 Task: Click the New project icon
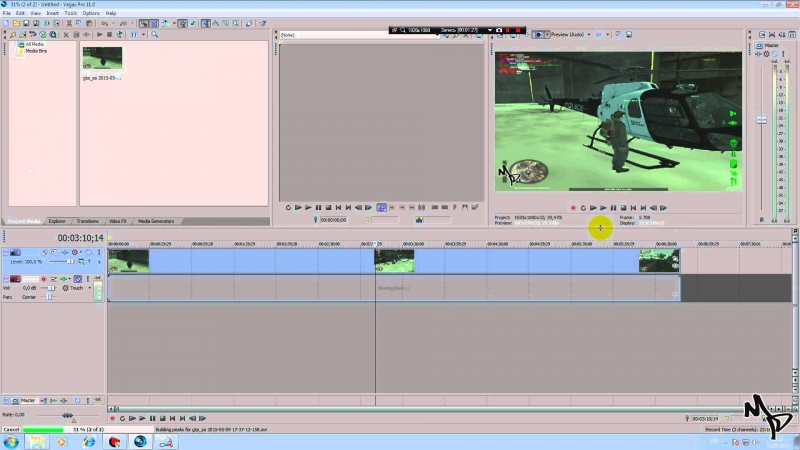[6, 23]
